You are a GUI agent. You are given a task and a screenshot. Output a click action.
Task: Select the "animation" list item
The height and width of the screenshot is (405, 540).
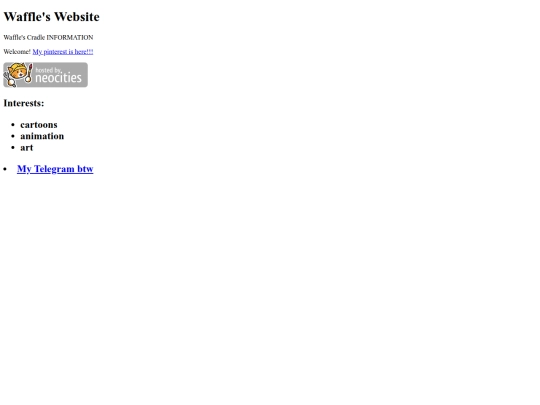(42, 136)
